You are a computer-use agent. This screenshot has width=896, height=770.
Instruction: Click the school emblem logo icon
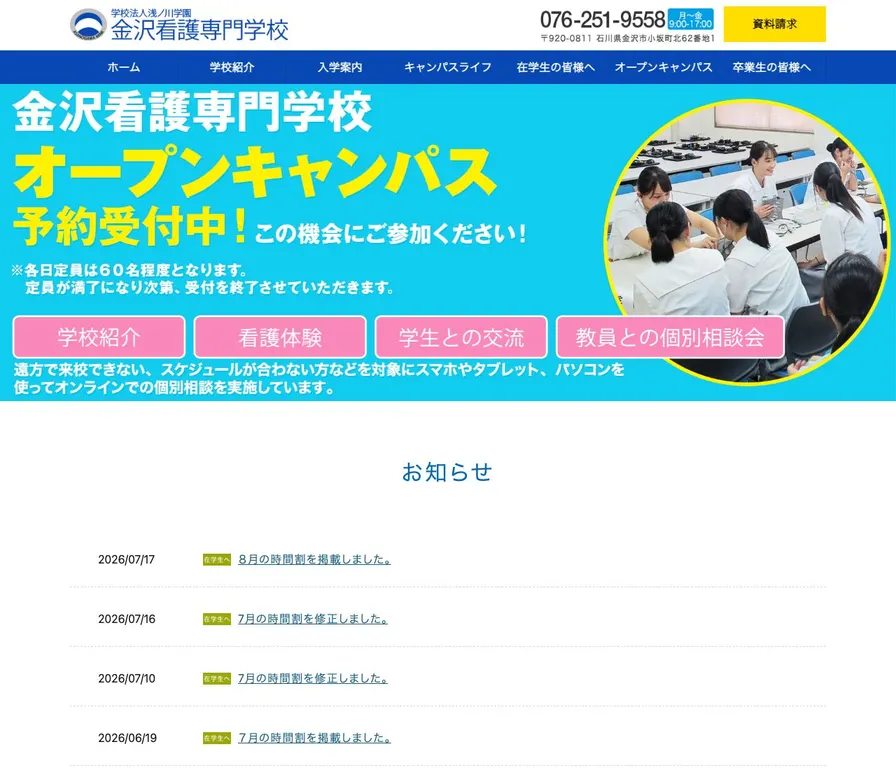point(88,25)
